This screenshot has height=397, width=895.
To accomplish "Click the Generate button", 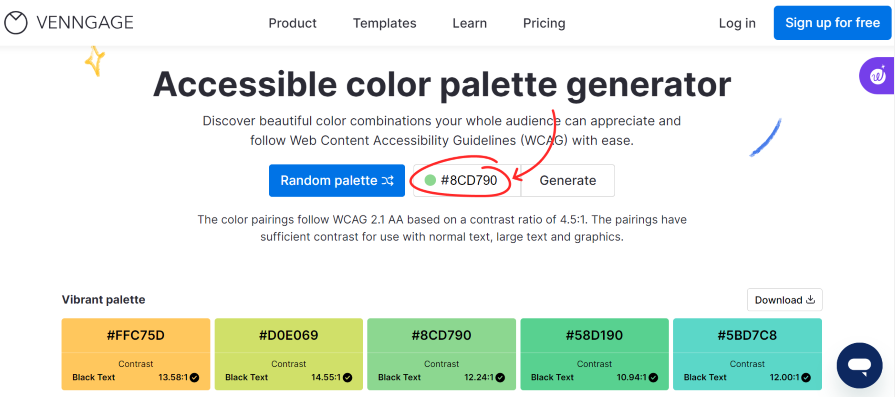I will (568, 181).
